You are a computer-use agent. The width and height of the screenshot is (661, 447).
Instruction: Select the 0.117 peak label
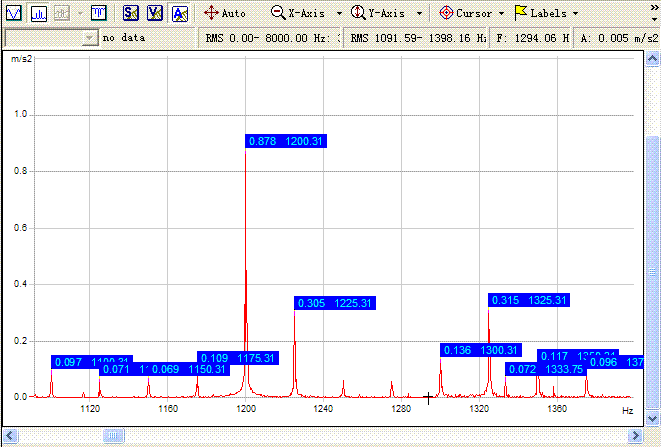tap(578, 355)
